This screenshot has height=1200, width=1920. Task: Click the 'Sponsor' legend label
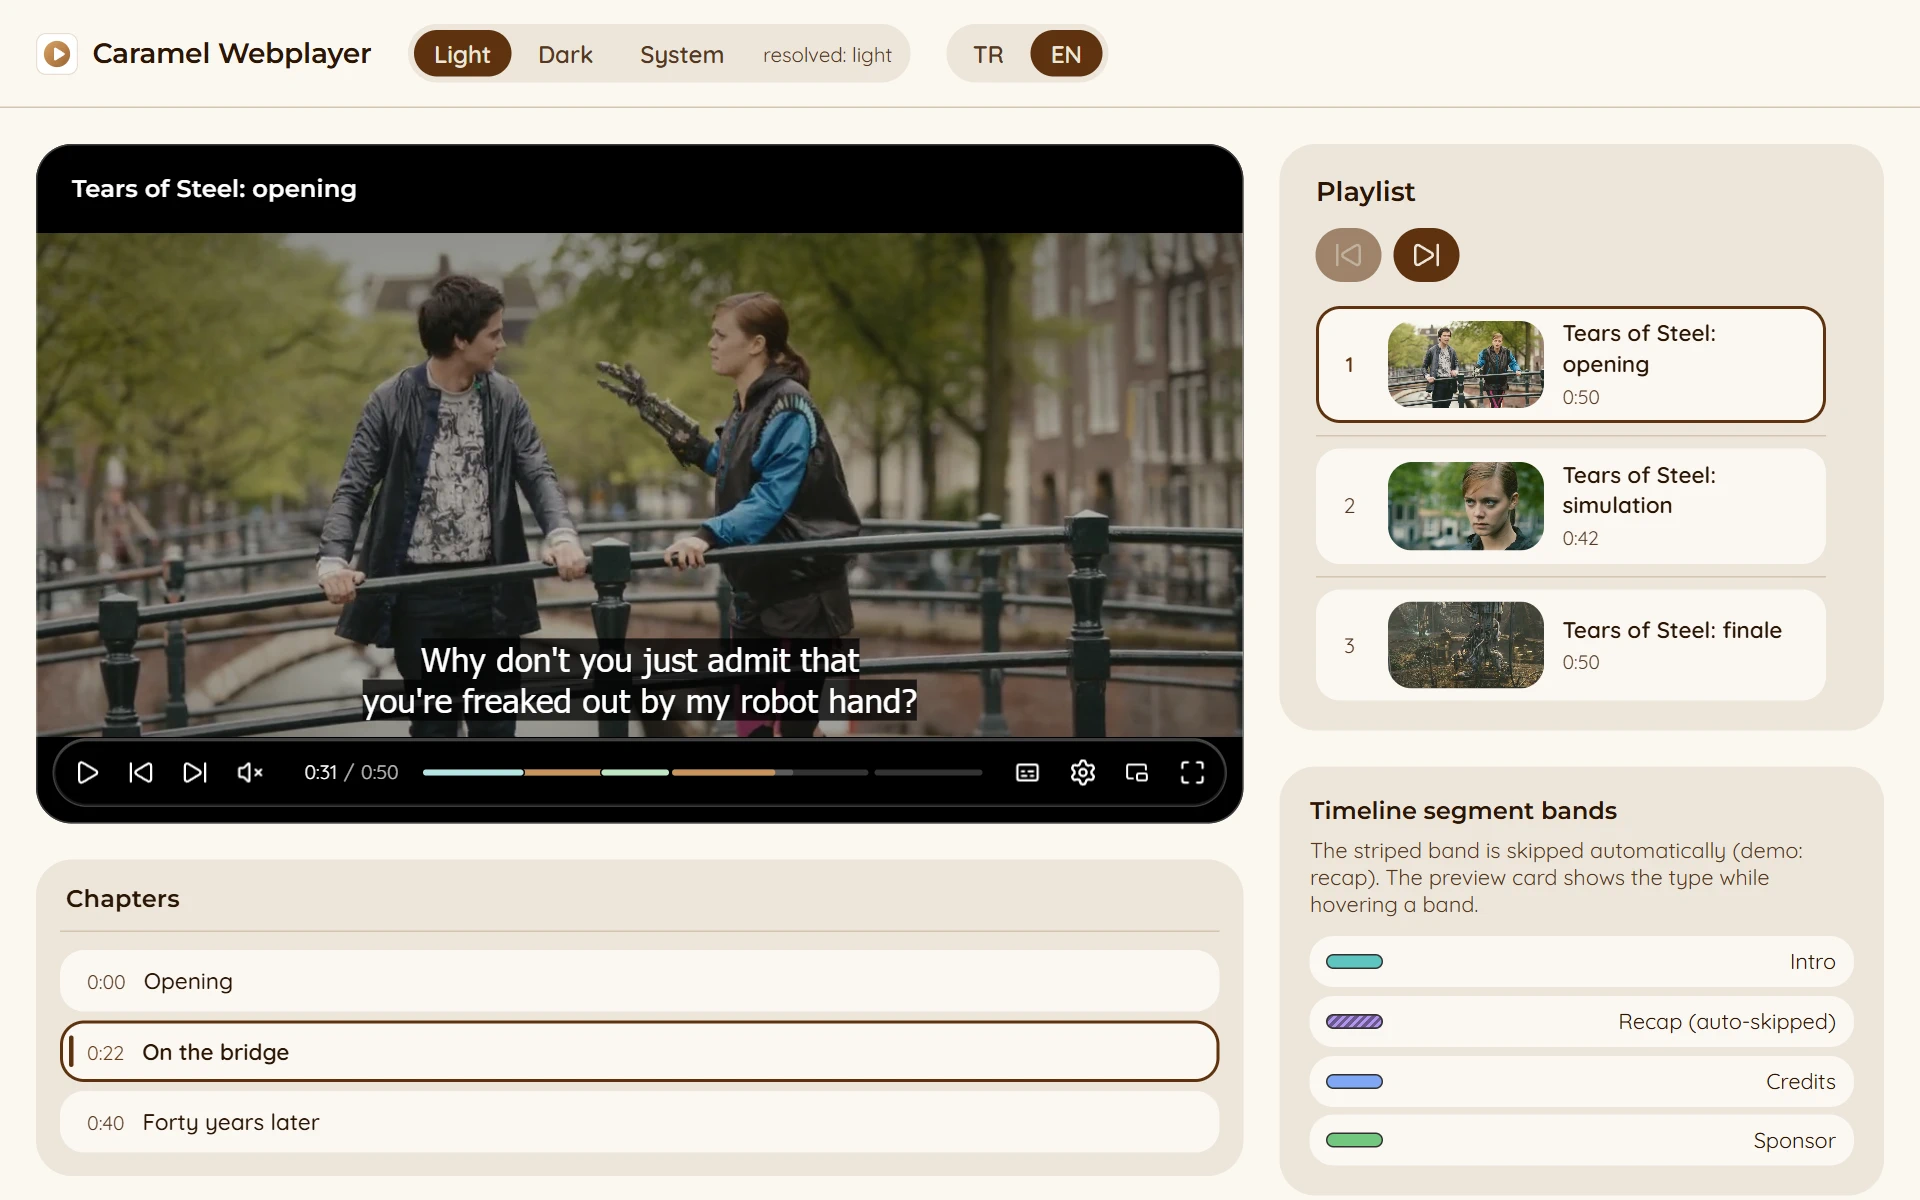[x=1794, y=1140]
